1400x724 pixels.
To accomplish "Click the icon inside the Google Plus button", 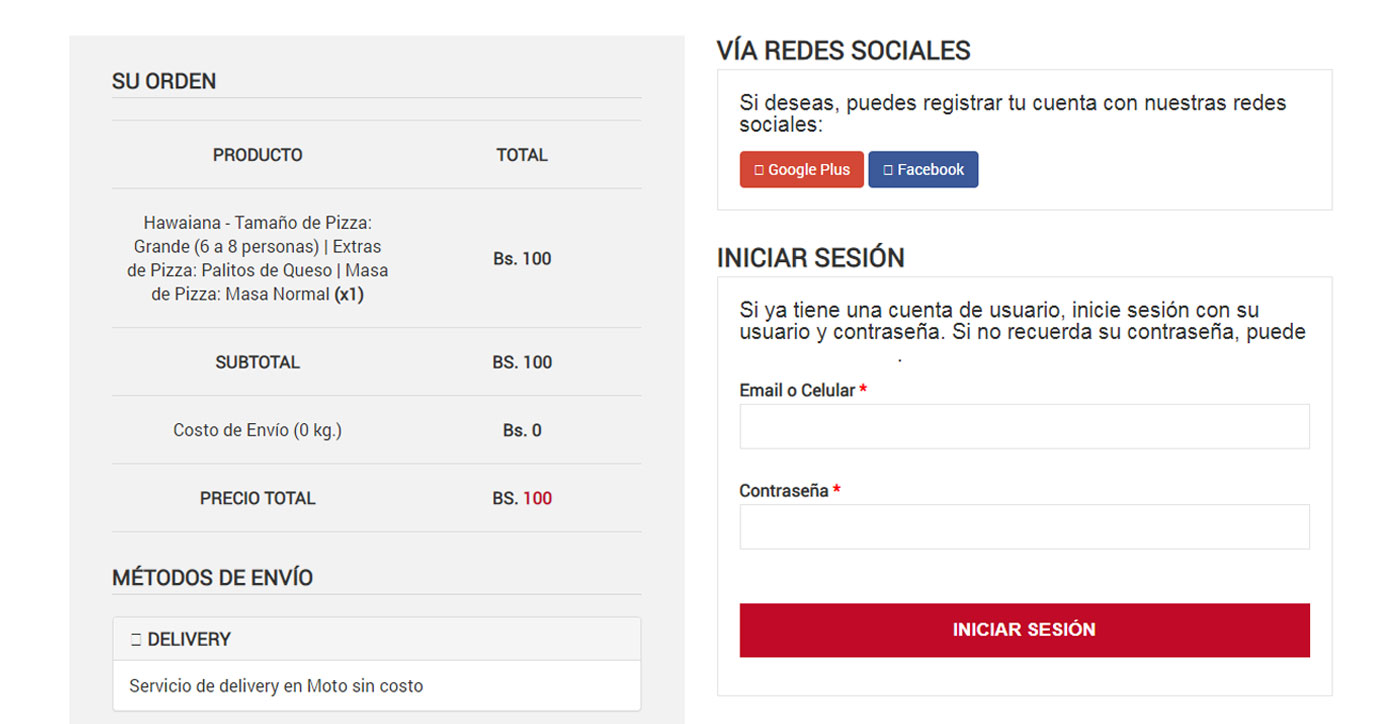I will click(758, 170).
